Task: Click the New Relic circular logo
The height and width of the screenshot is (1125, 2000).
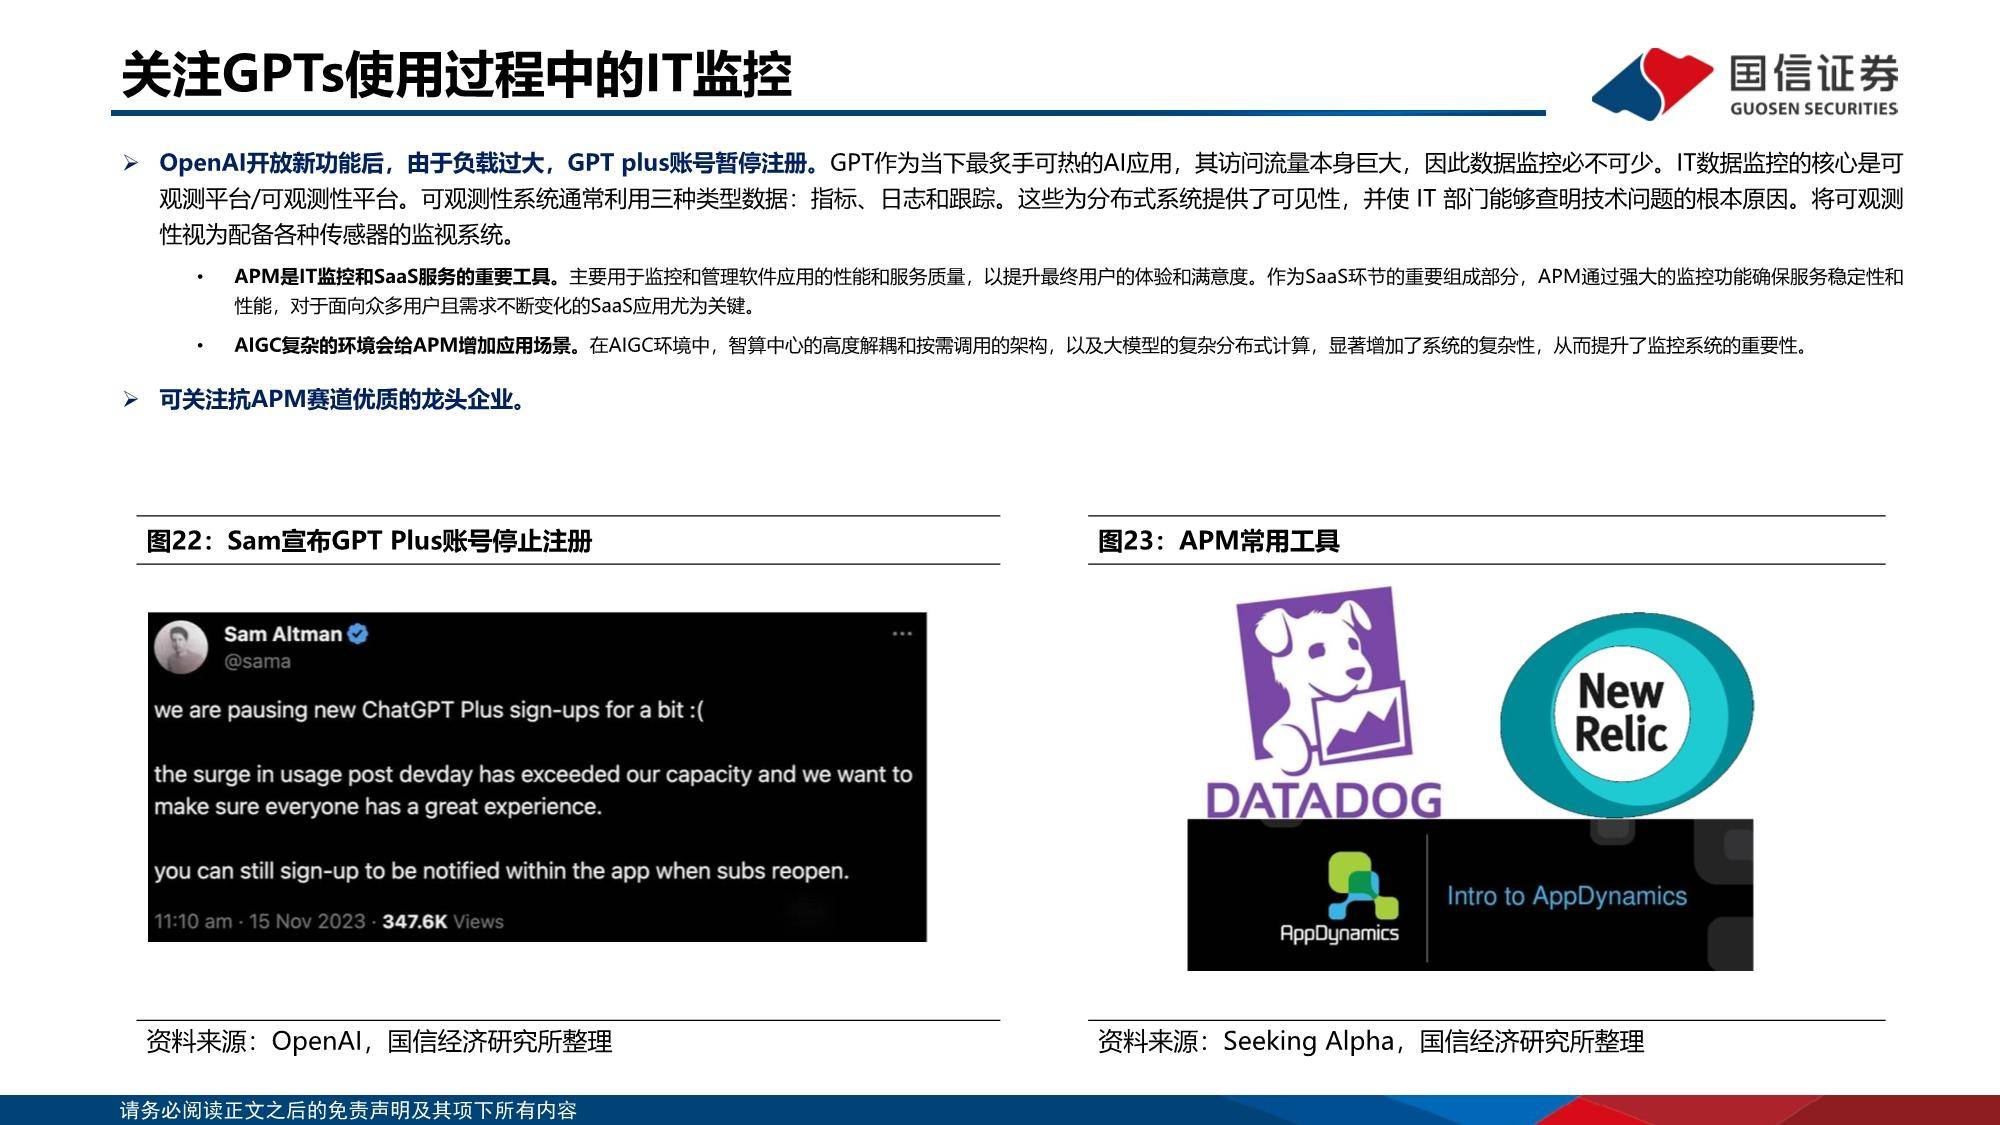Action: (1626, 713)
